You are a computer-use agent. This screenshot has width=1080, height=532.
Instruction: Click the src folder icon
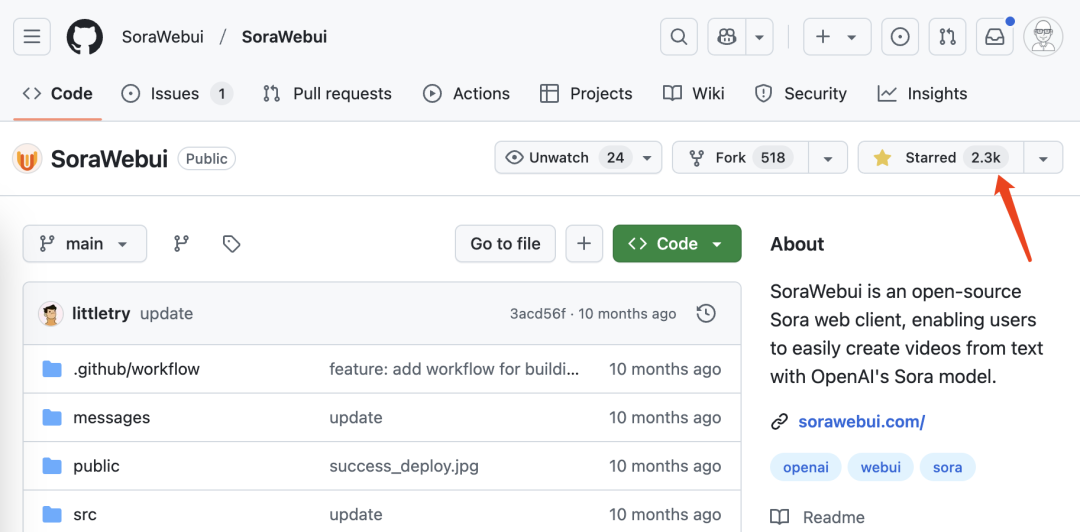coord(52,515)
